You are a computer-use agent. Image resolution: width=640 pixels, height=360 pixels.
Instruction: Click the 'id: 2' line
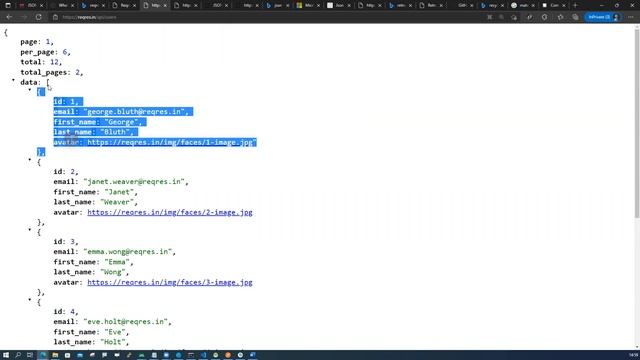66,171
